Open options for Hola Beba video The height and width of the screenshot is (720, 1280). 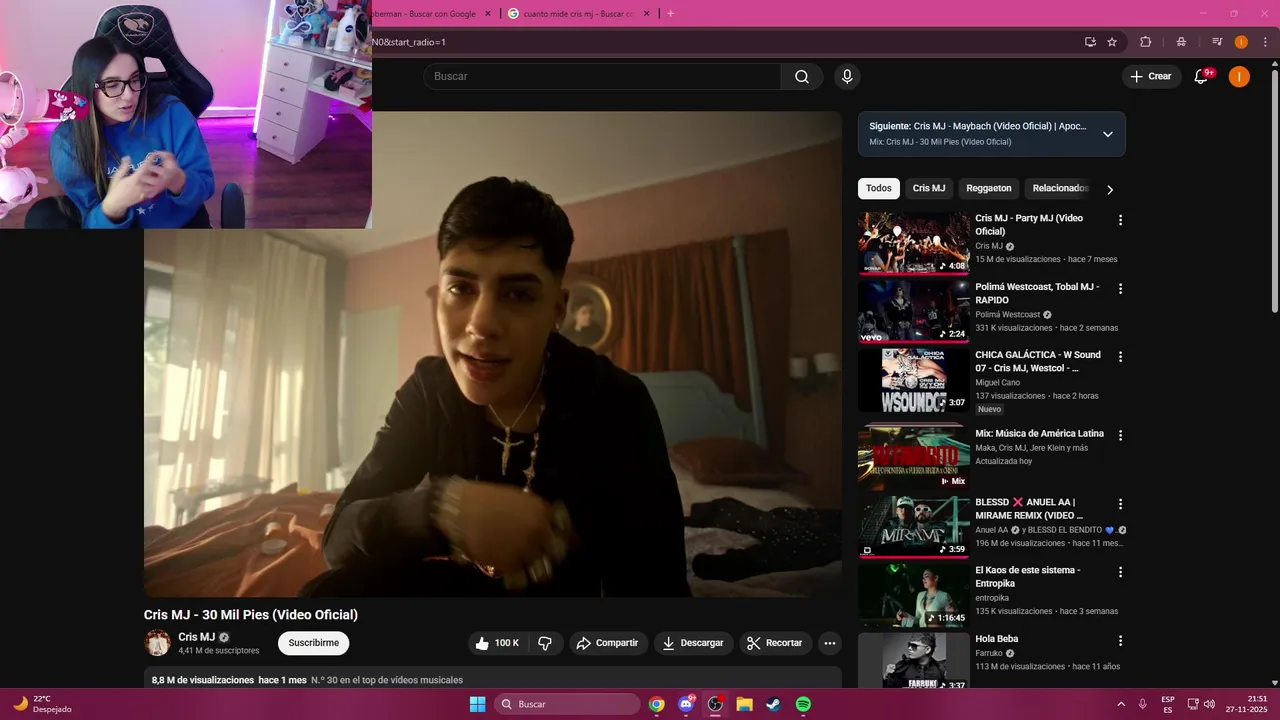1120,641
